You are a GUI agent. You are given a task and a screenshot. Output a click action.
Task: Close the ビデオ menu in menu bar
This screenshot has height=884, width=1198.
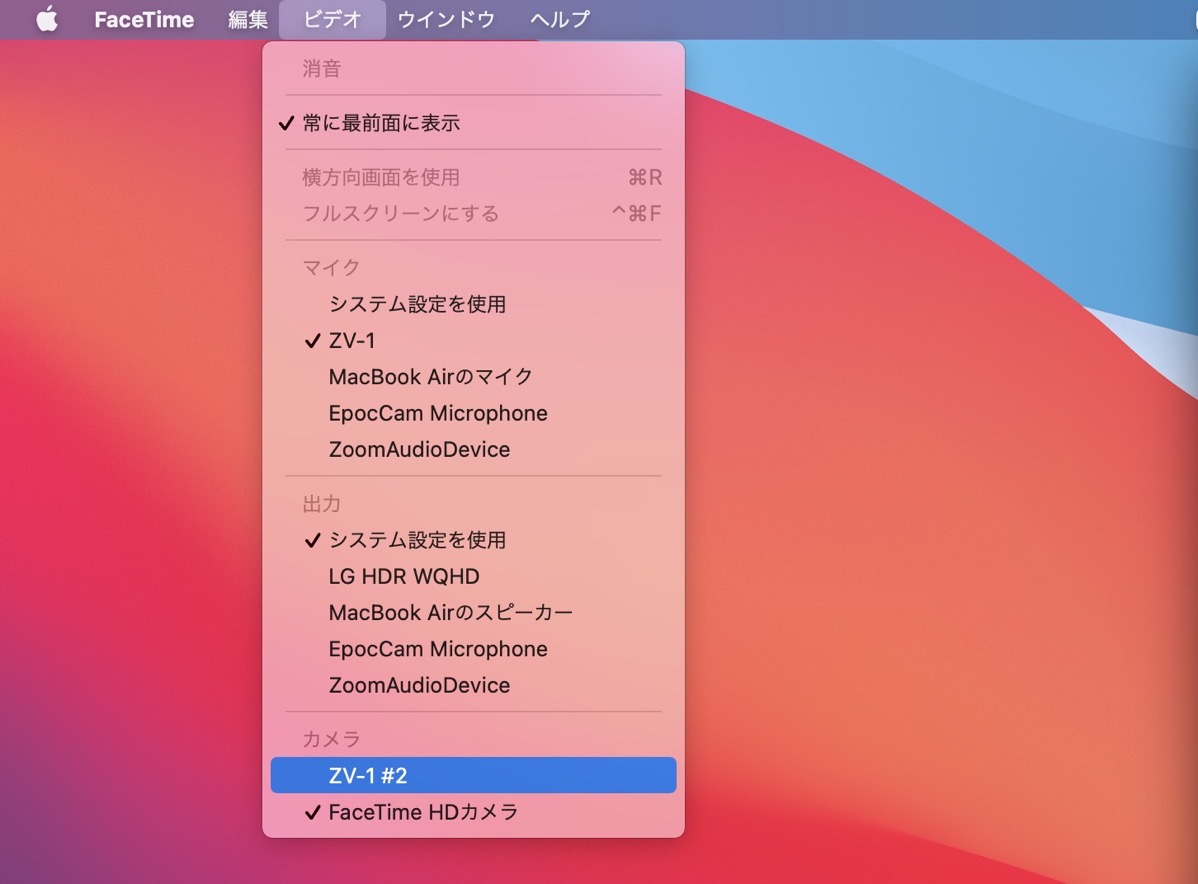[x=332, y=19]
